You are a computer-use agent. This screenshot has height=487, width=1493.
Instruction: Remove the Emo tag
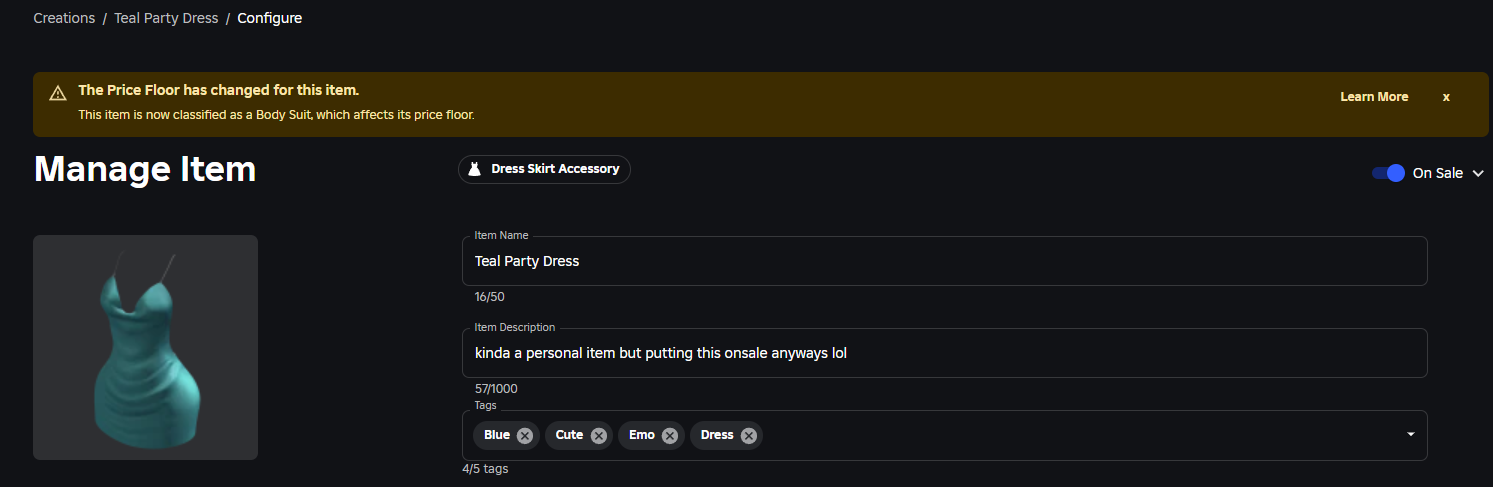670,435
